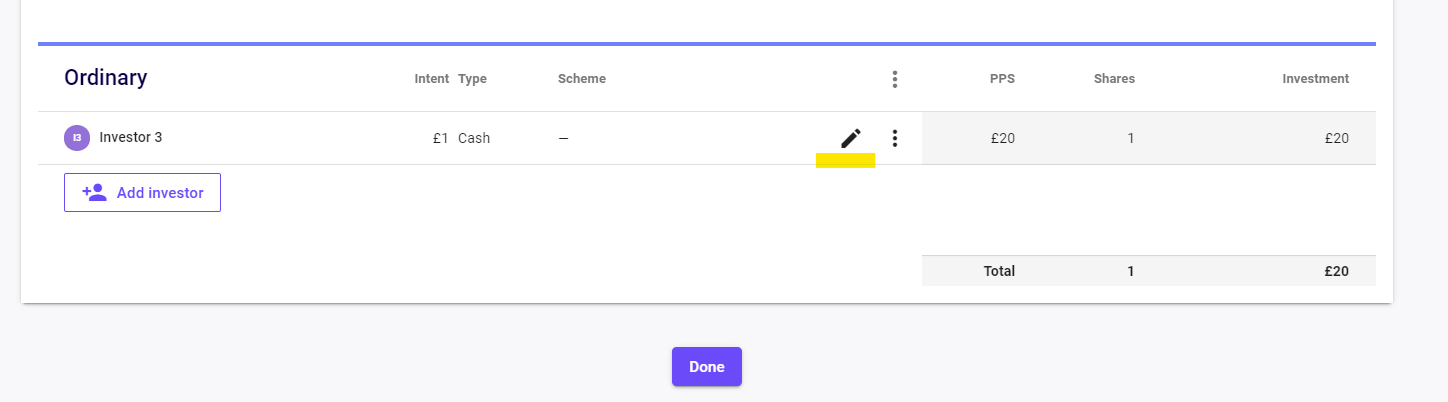Image resolution: width=1448 pixels, height=402 pixels.
Task: Click the Type column header
Action: pos(472,79)
